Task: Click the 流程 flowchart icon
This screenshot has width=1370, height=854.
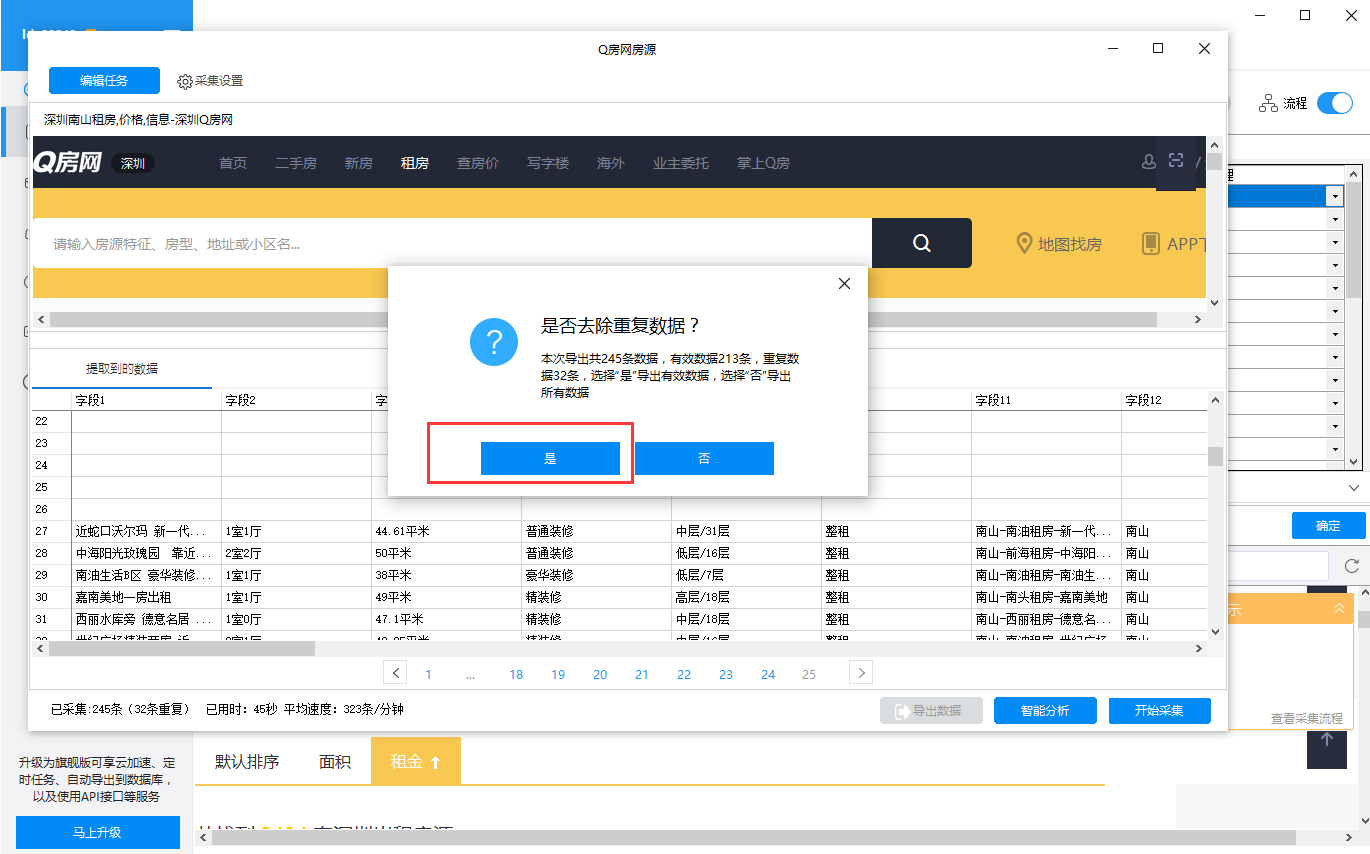Action: (1268, 103)
